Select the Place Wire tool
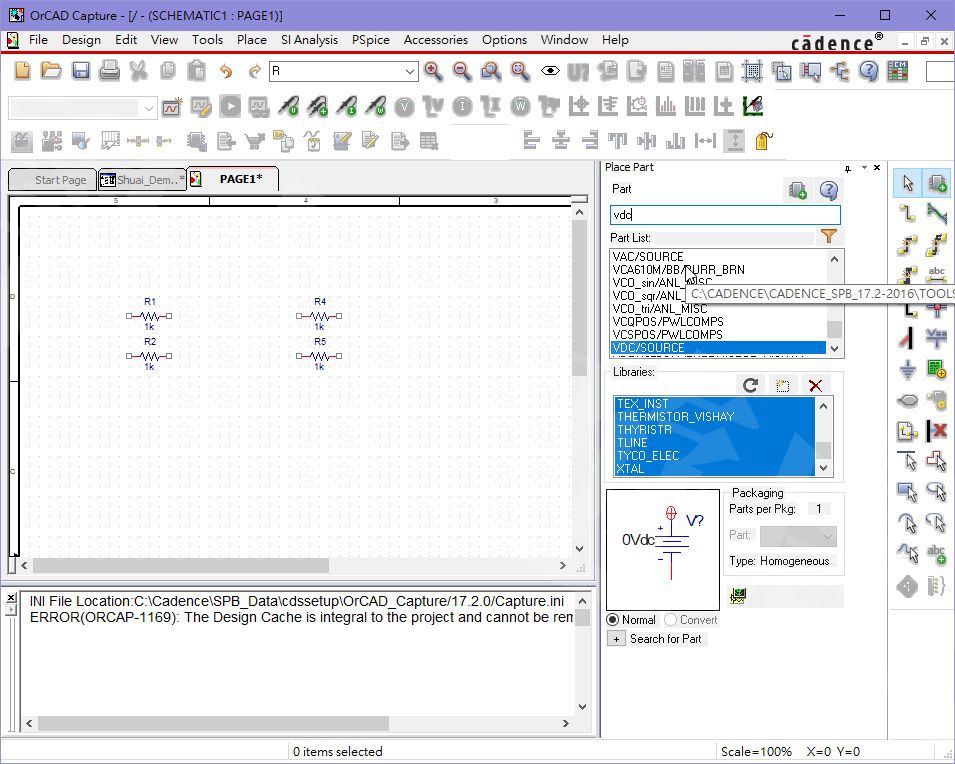This screenshot has width=955, height=764. tap(907, 213)
